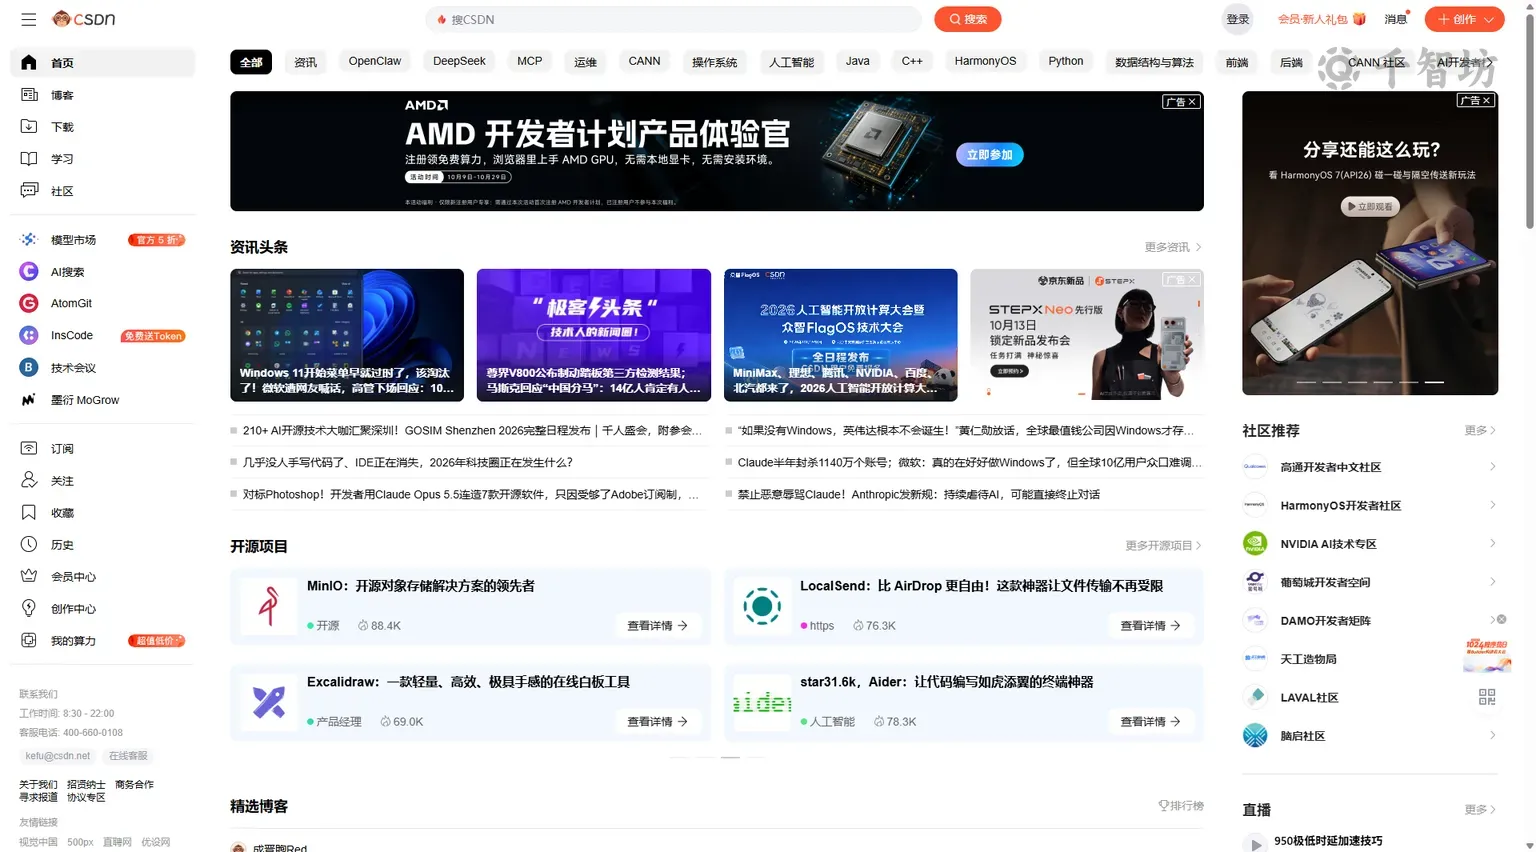Screen dimensions: 1536x852
Task: Focus the 搜CSDN search field
Action: point(673,19)
